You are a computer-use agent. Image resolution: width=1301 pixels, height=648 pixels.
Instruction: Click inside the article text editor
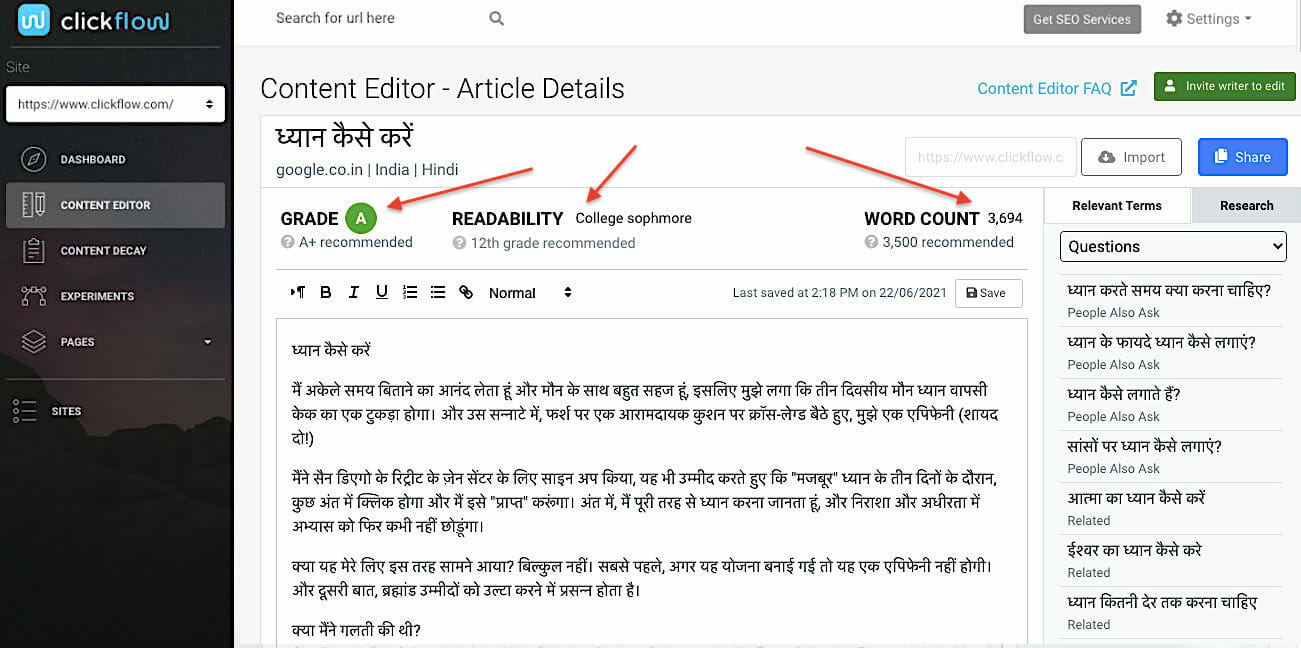click(x=651, y=483)
